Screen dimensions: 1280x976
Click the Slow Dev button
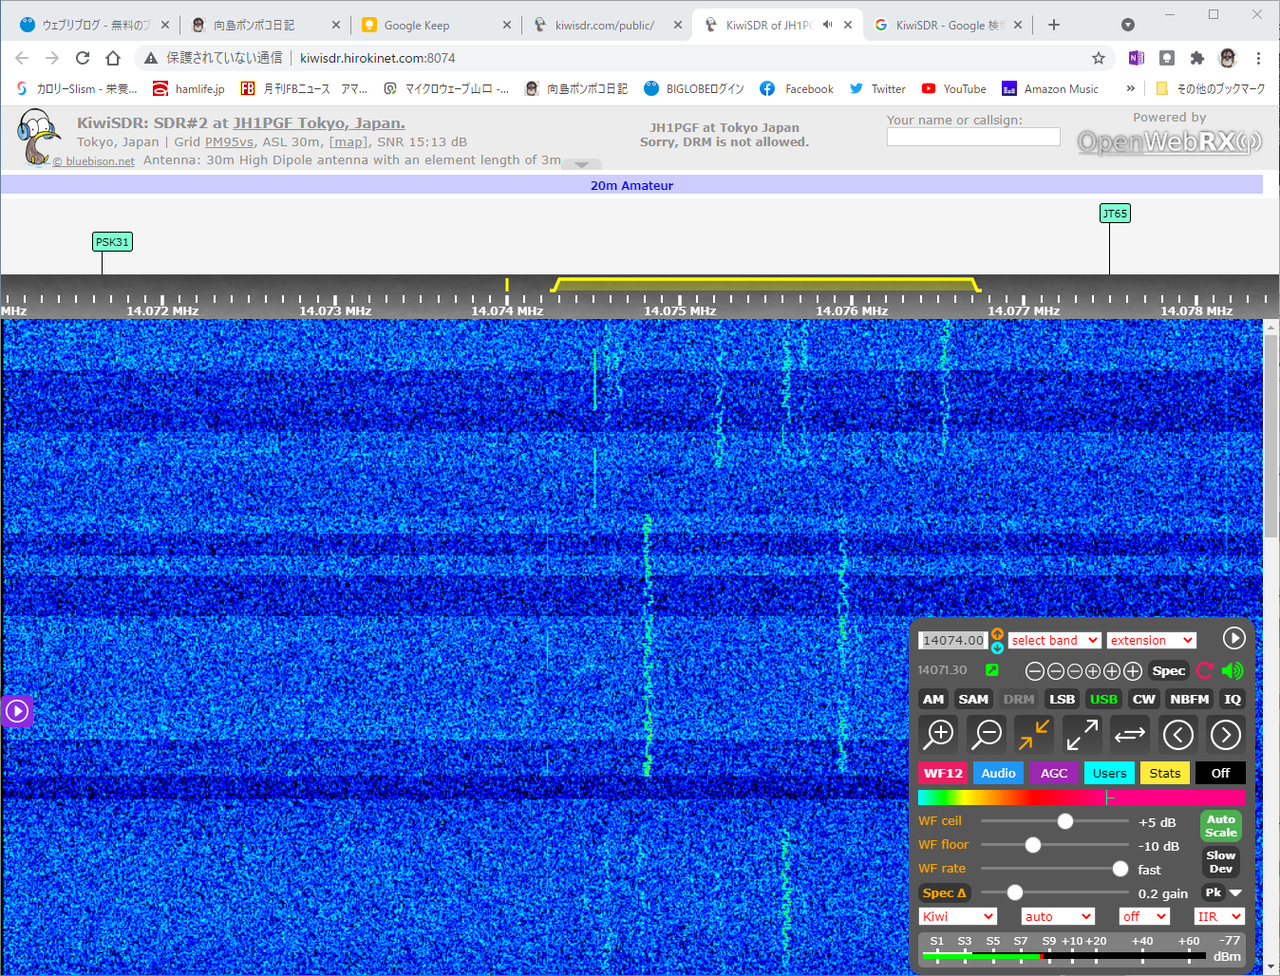click(x=1221, y=862)
